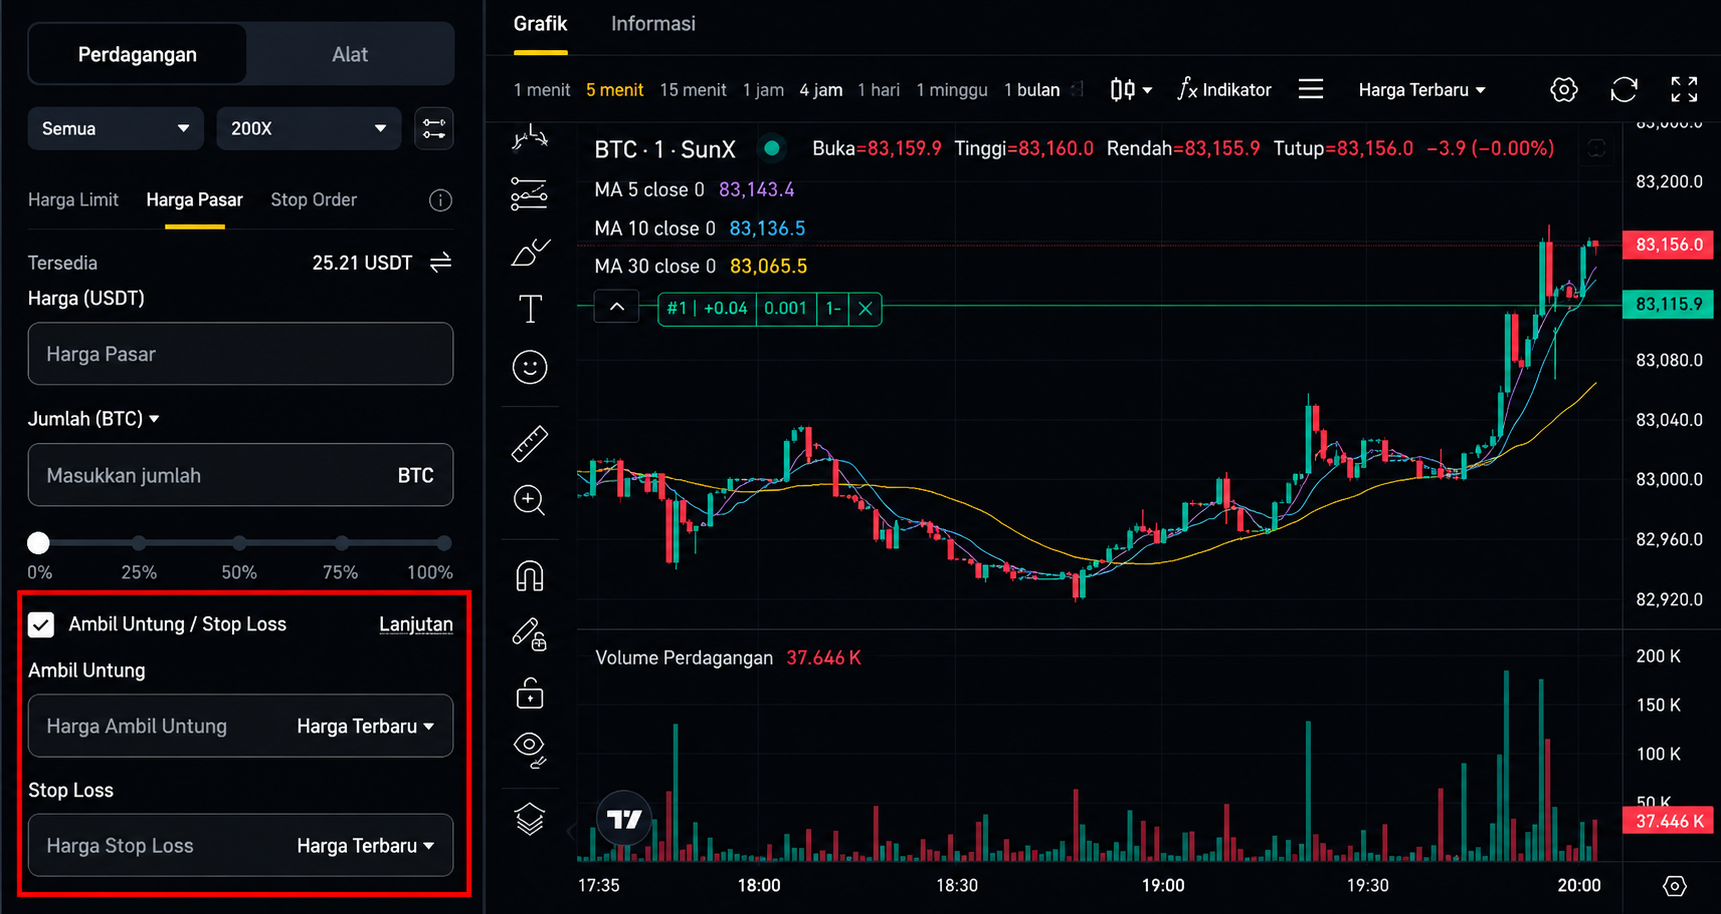Open the 200X leverage dropdown

click(308, 129)
